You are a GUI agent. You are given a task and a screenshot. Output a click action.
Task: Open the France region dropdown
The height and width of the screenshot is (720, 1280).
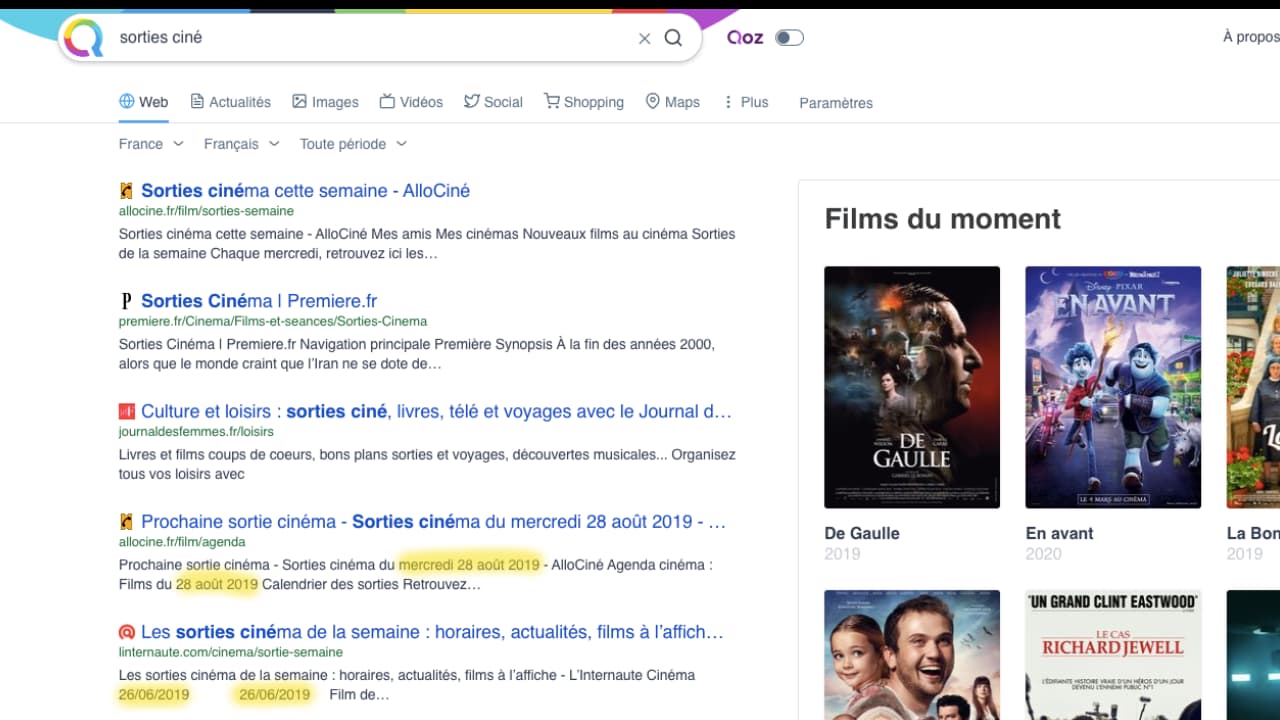point(151,144)
